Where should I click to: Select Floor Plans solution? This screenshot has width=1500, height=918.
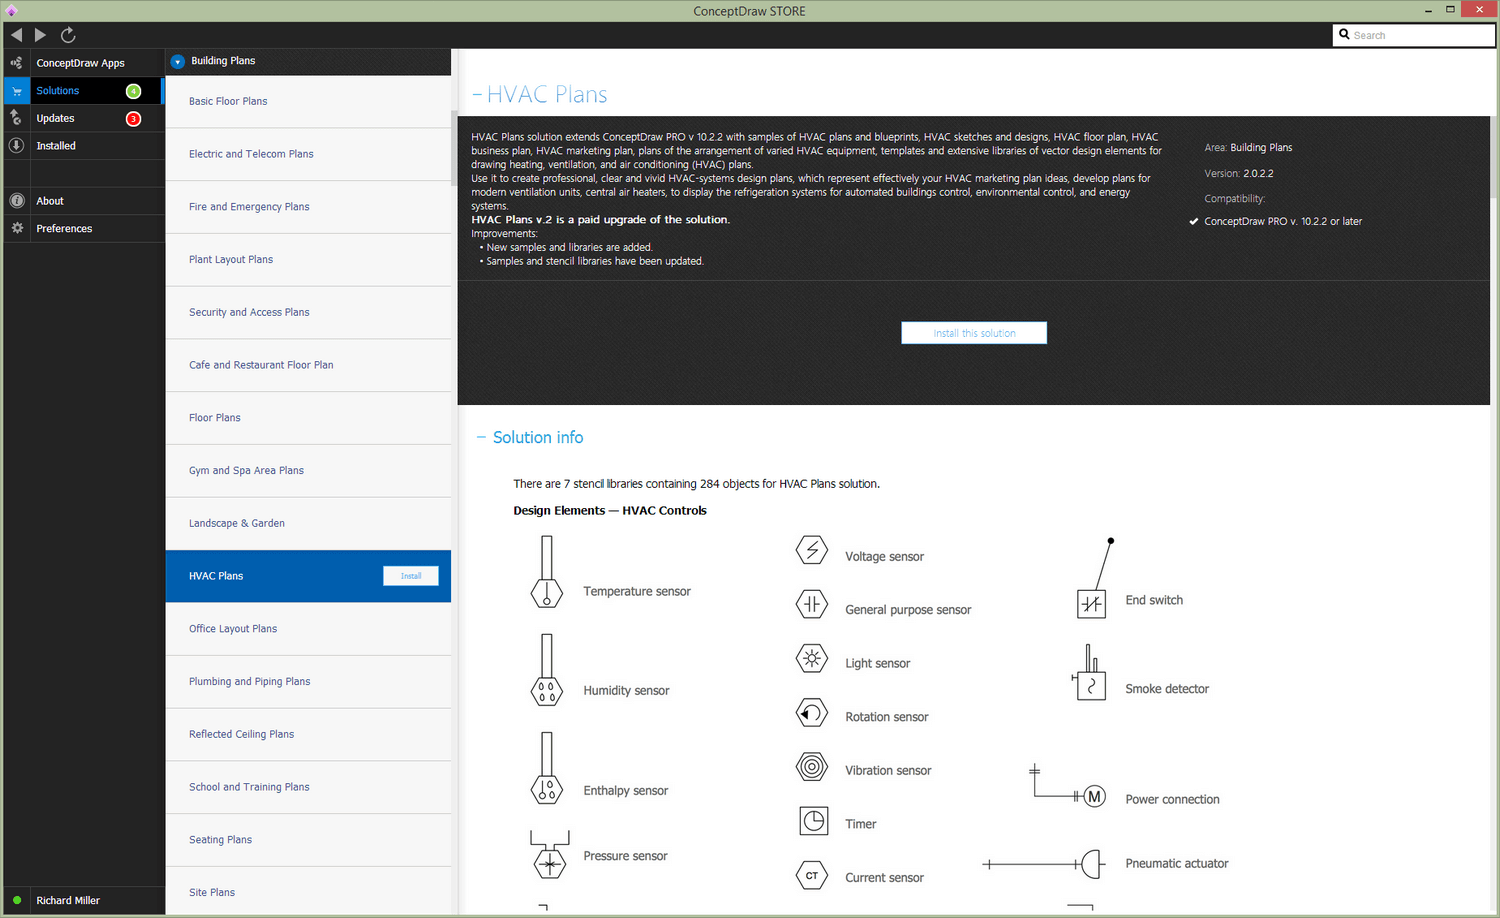click(308, 418)
